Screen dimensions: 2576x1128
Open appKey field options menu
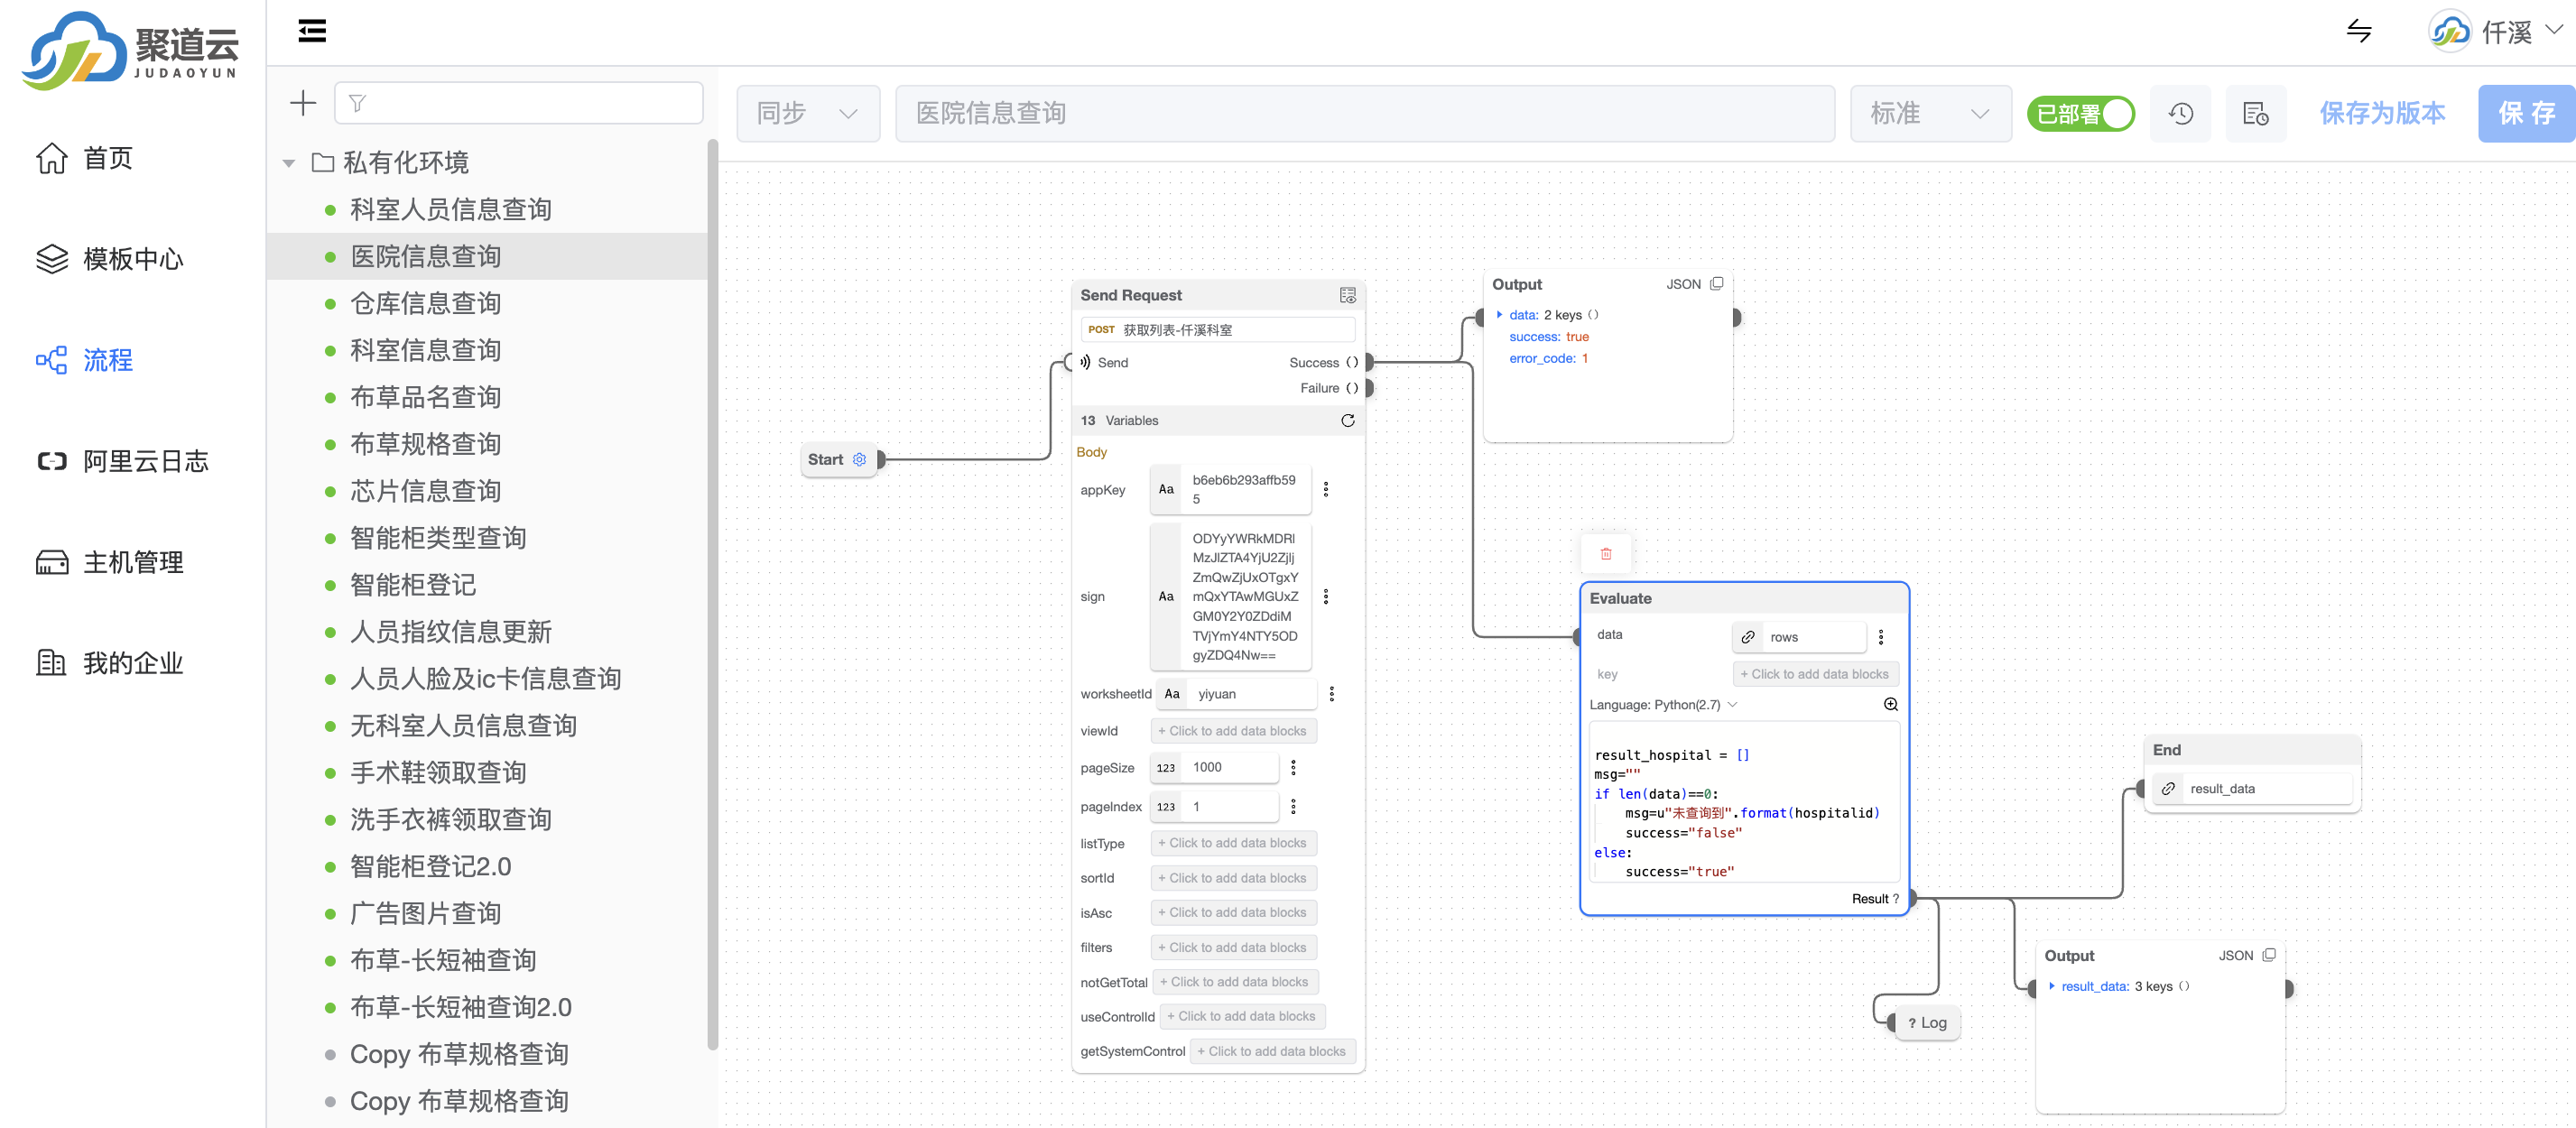(x=1326, y=489)
